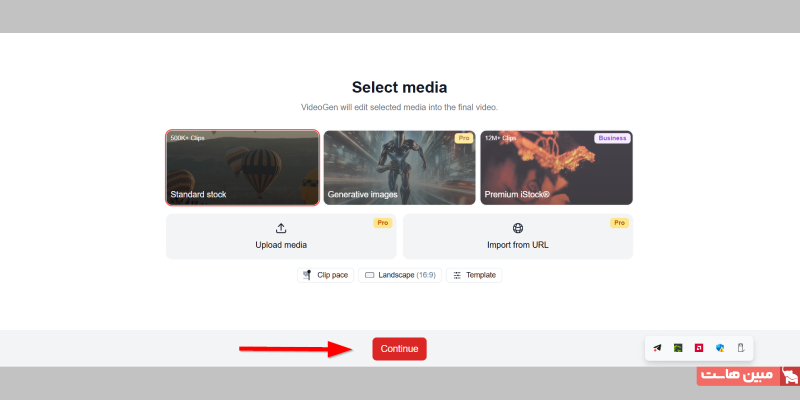Open the Template options
The image size is (800, 400).
click(x=474, y=275)
